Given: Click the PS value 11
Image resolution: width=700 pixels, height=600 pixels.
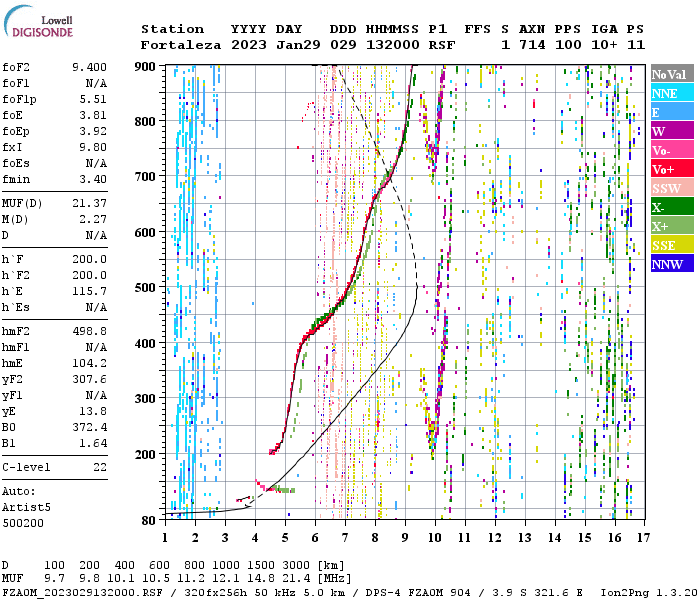Looking at the screenshot, I should click(636, 45).
